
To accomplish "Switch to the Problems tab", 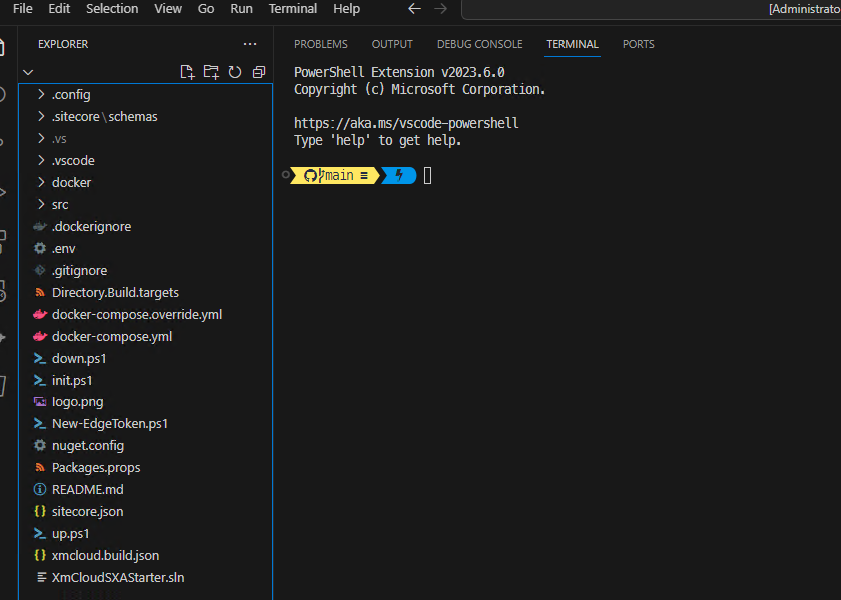I will pos(321,44).
